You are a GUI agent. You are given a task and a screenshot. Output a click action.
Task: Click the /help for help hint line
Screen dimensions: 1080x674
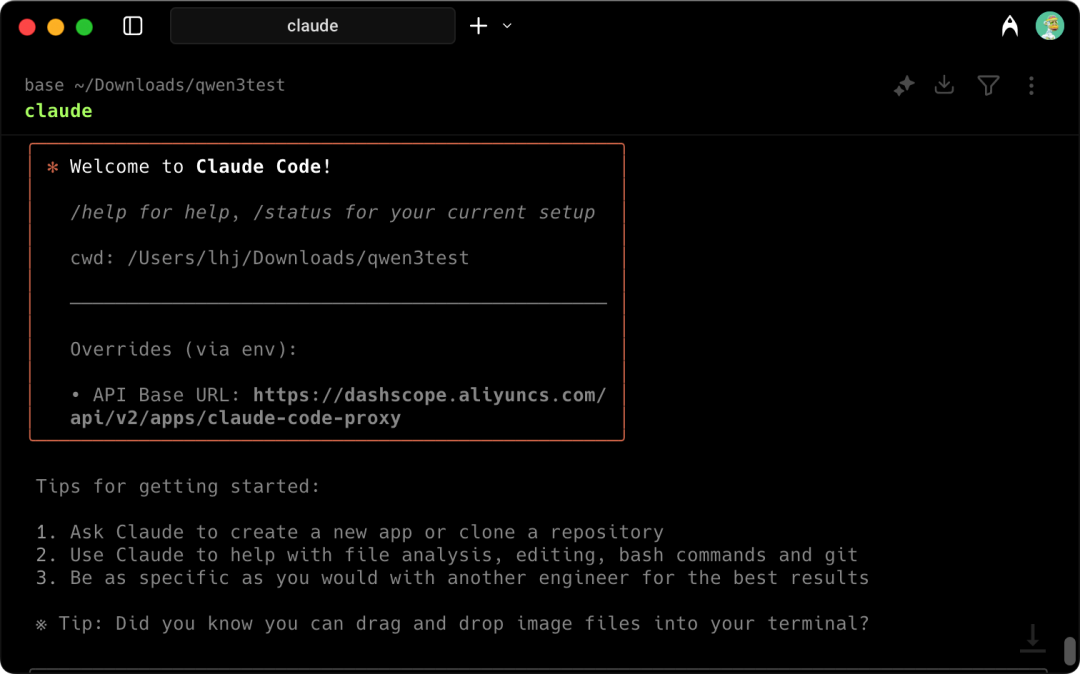(x=333, y=212)
